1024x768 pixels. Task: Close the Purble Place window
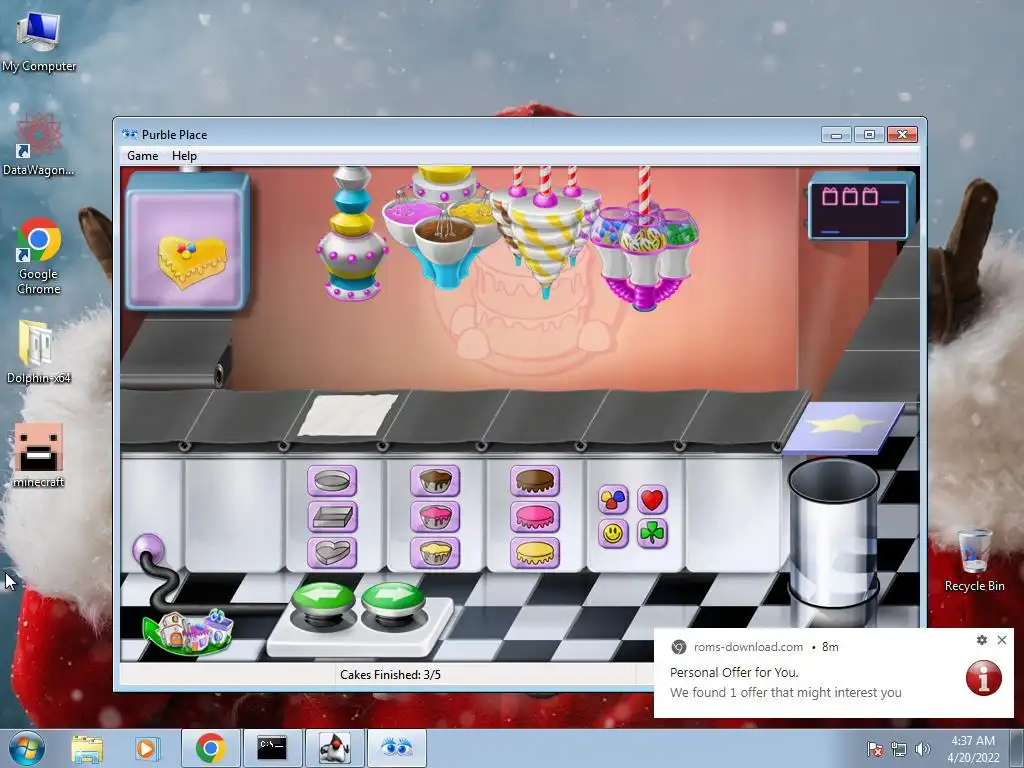(x=903, y=135)
